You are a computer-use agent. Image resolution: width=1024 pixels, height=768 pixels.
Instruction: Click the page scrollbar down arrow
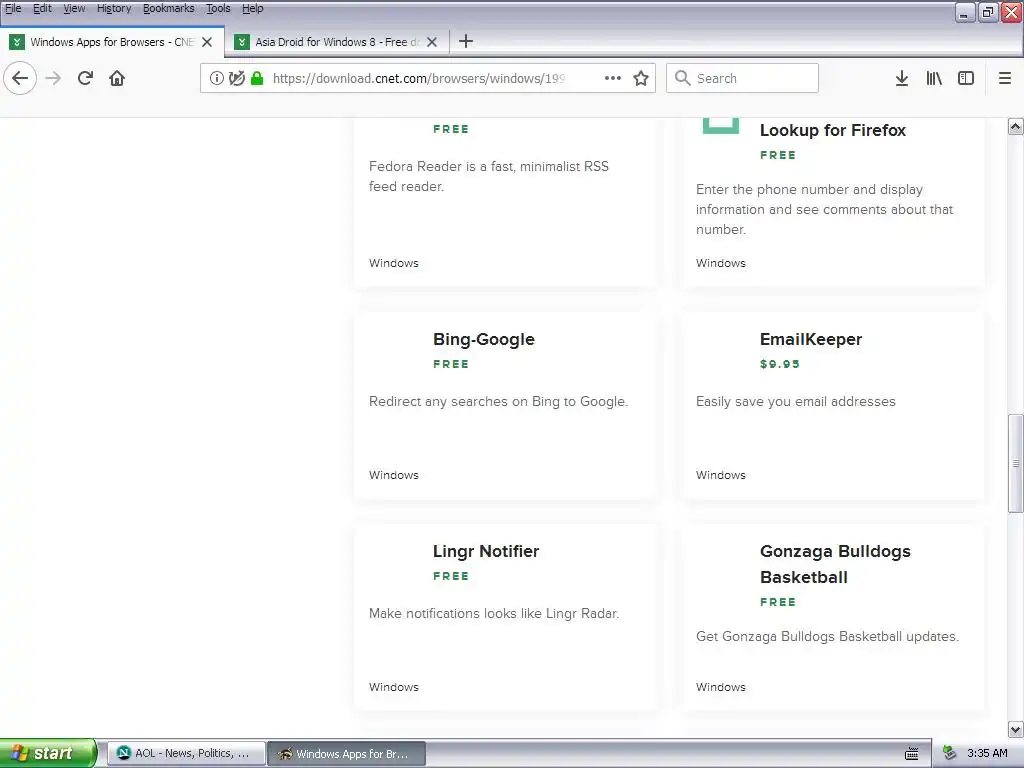[1016, 729]
